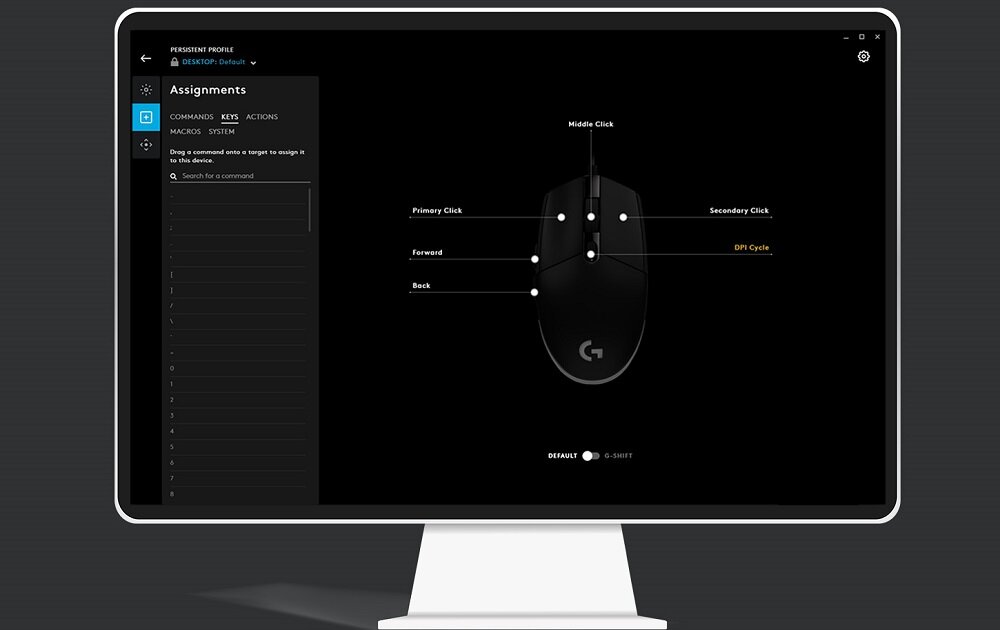Click the G logo on the mouse
The image size is (1000, 630).
591,351
